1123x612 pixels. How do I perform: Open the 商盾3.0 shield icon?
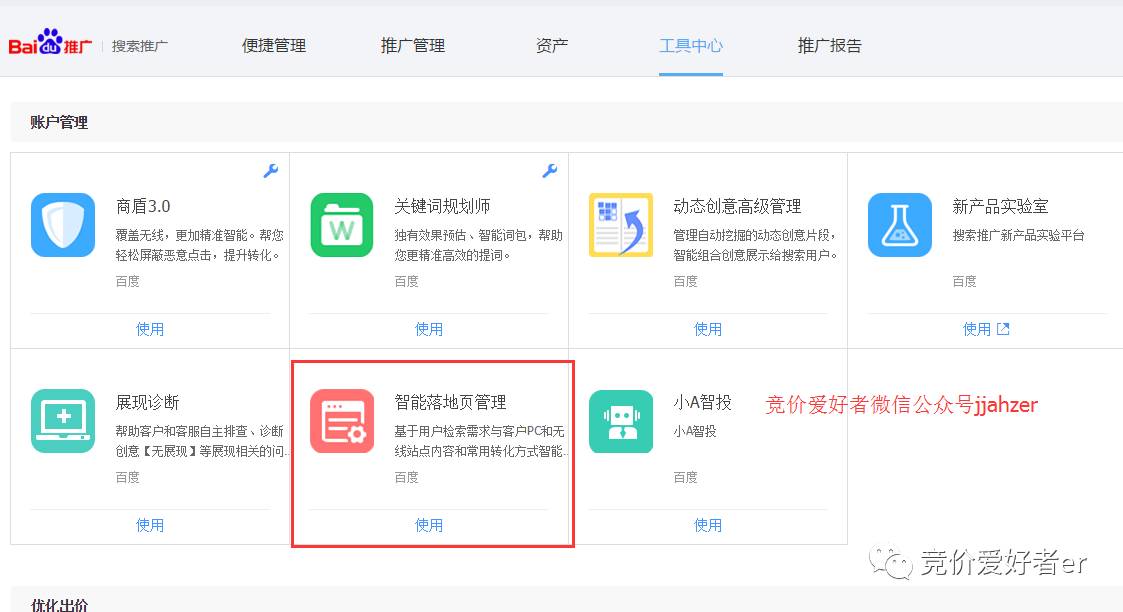pos(63,225)
